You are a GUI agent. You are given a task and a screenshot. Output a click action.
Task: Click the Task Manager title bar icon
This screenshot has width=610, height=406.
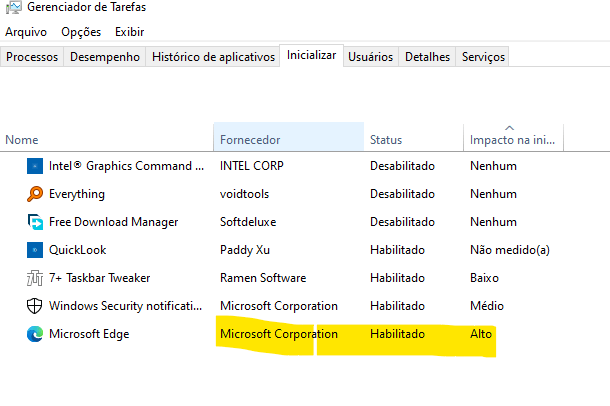(14, 7)
